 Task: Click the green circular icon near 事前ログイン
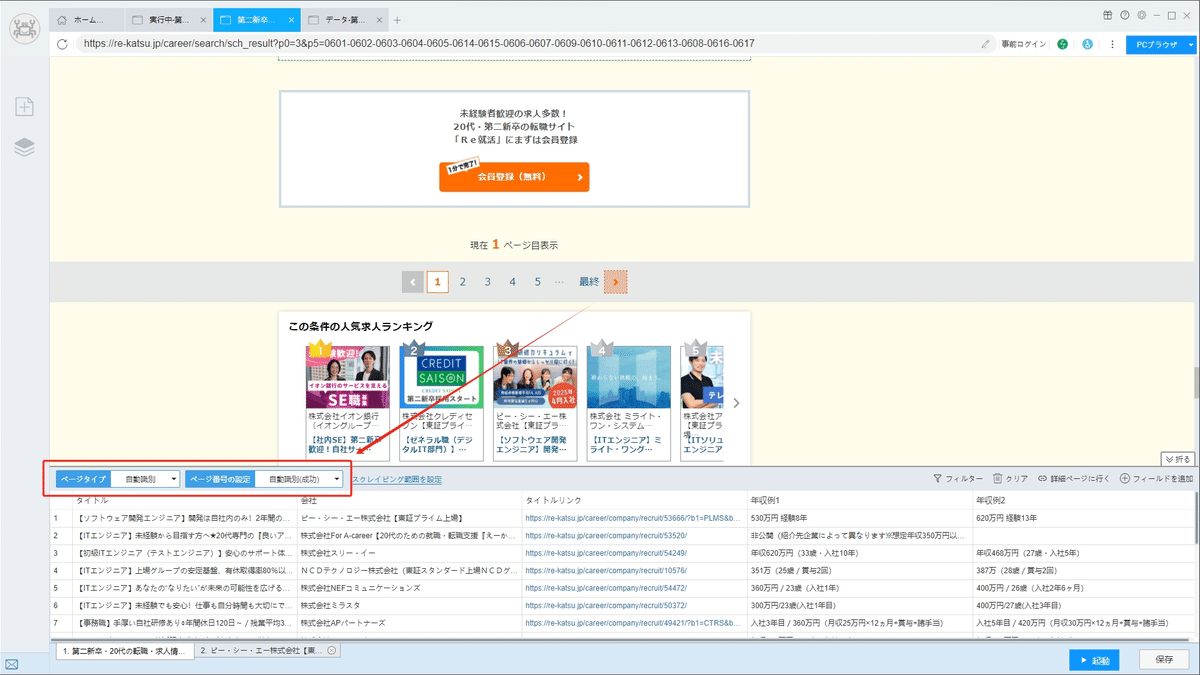[x=1063, y=44]
